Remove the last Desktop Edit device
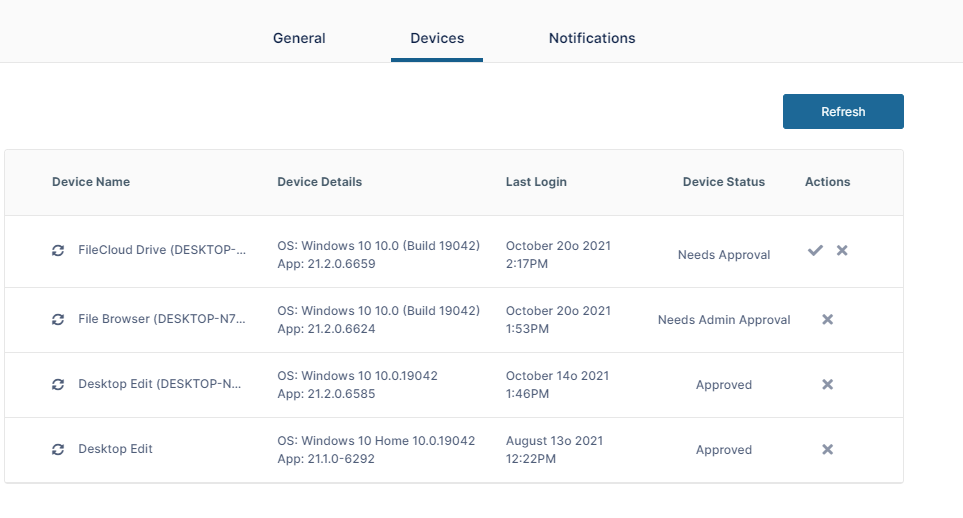Viewport: 963px width, 518px height. click(x=827, y=450)
